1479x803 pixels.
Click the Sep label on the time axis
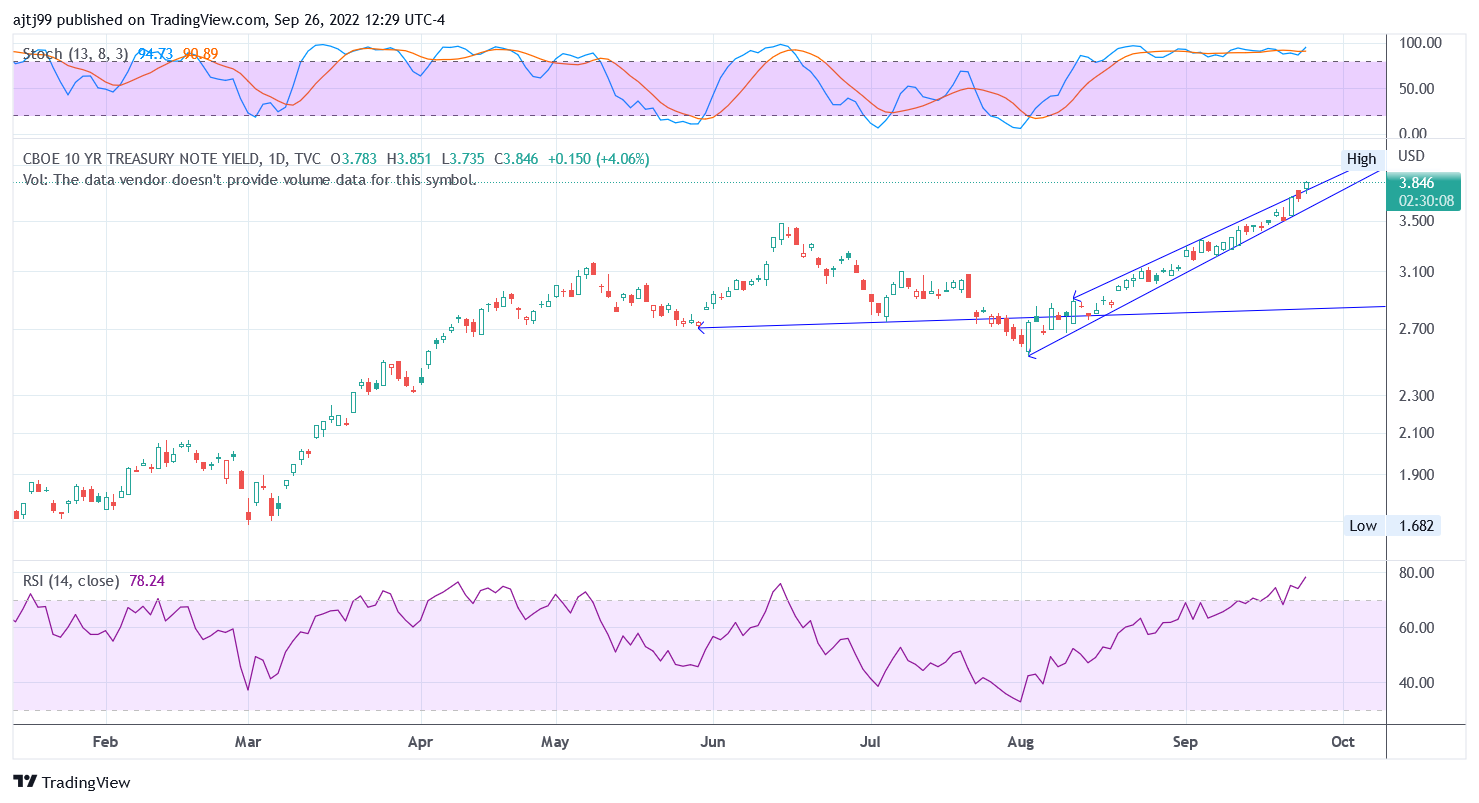pyautogui.click(x=1186, y=742)
